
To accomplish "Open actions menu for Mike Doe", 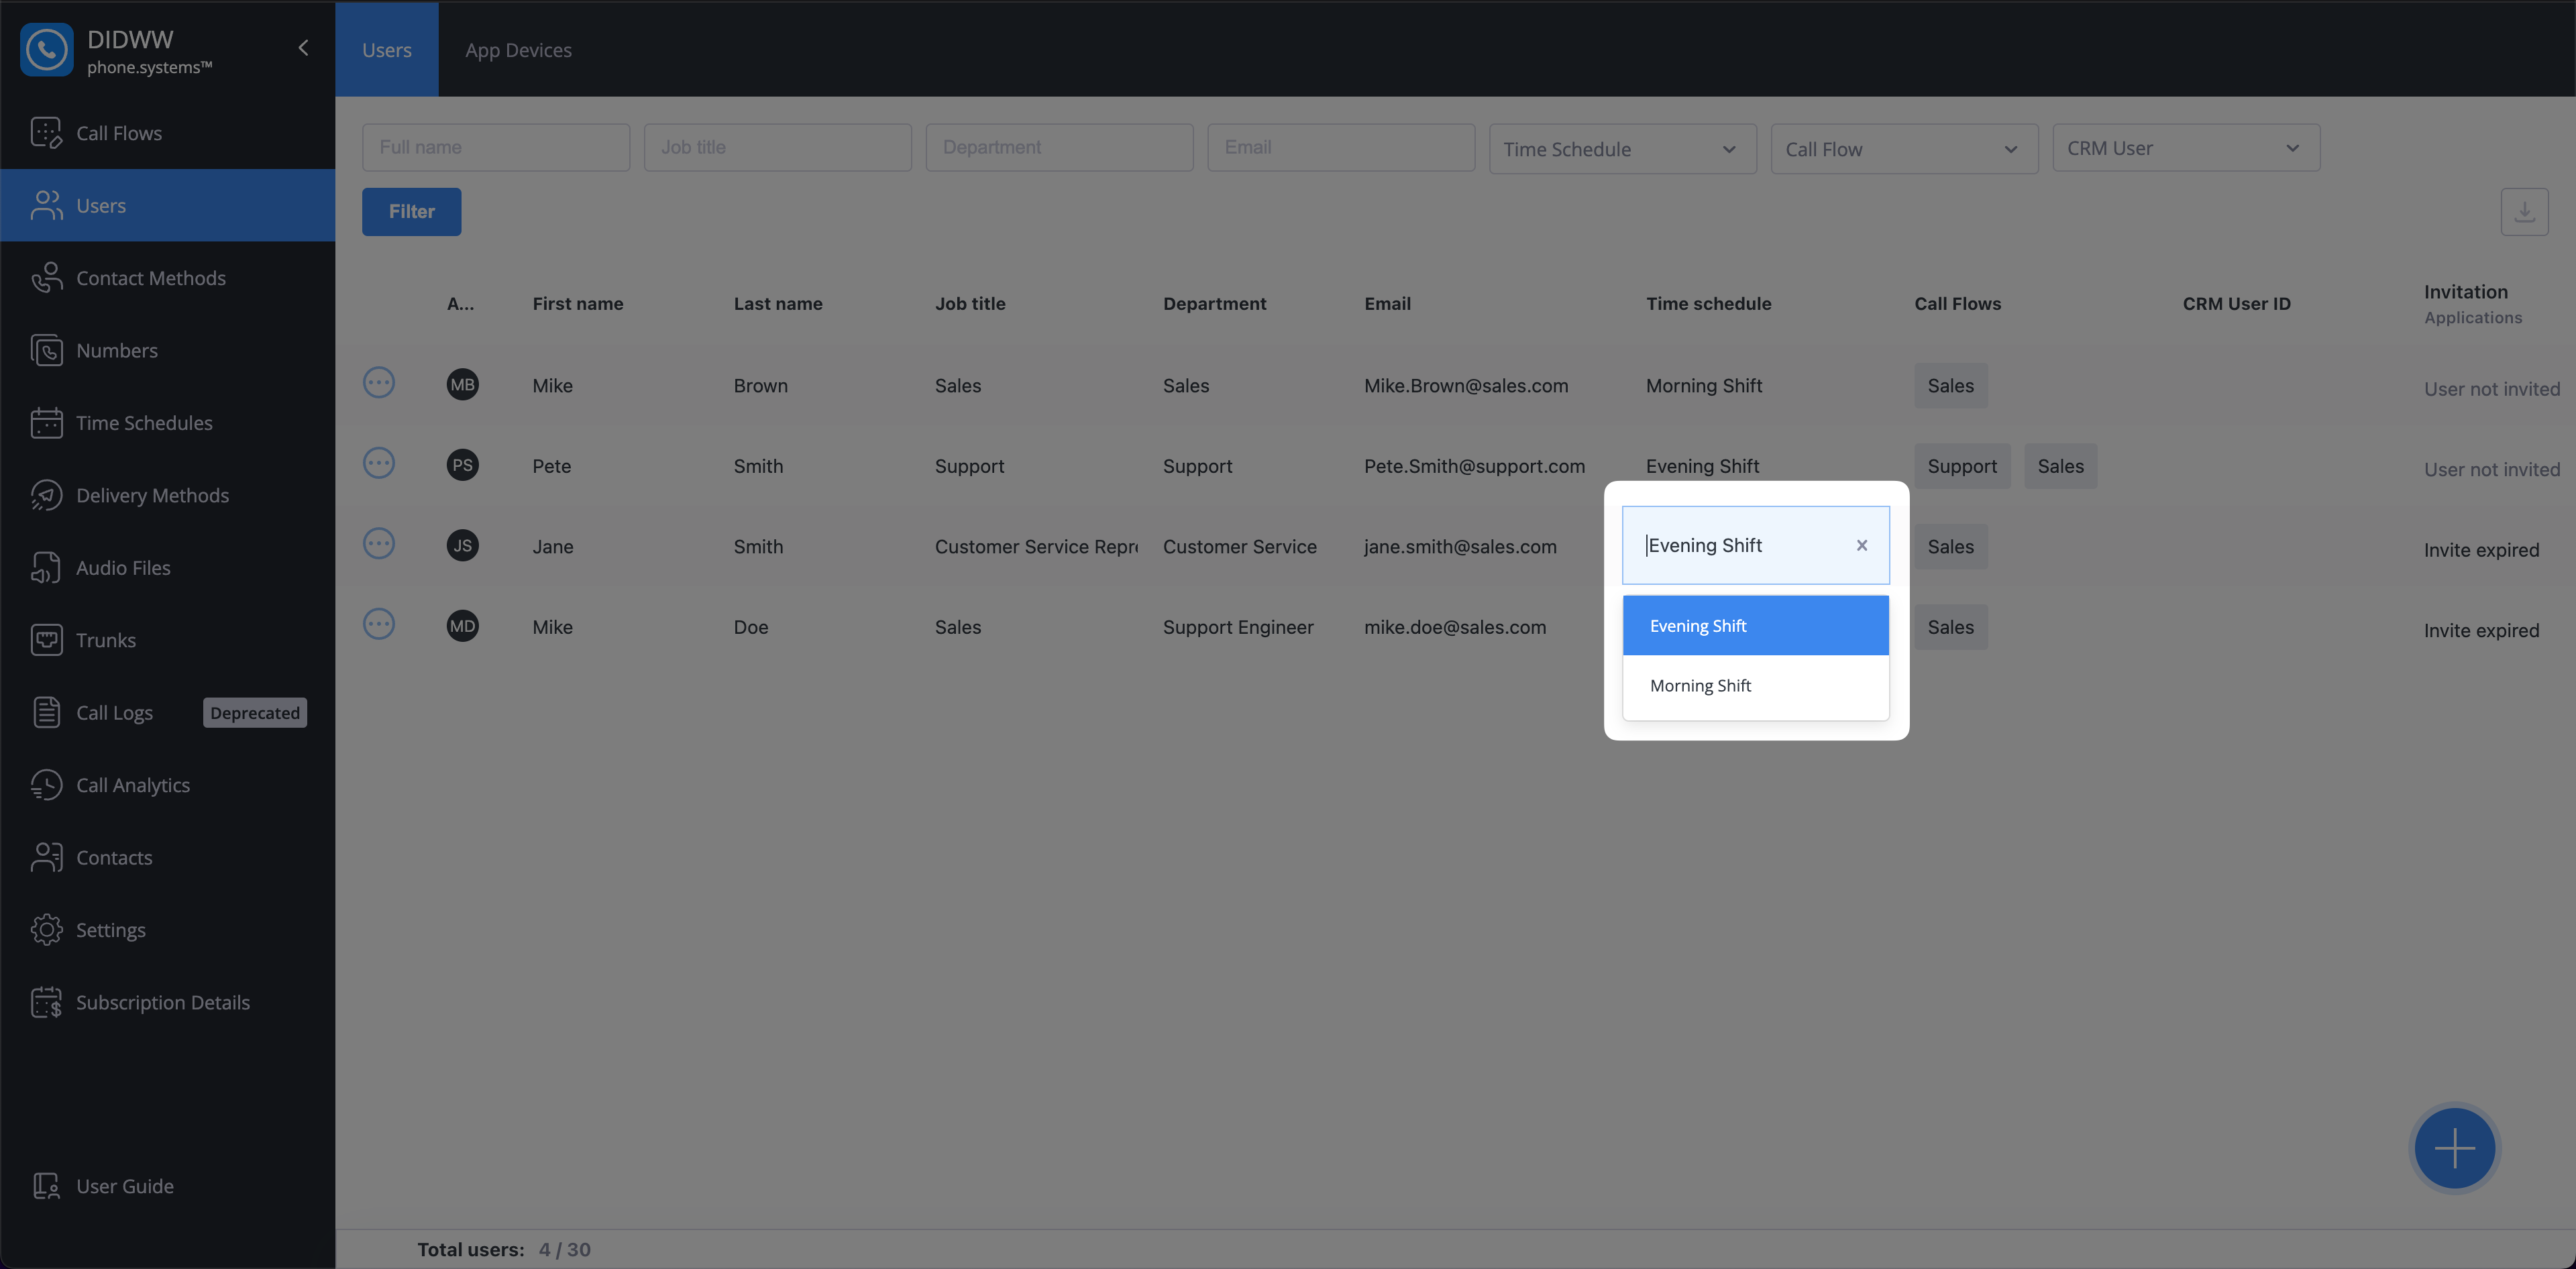I will tap(379, 624).
